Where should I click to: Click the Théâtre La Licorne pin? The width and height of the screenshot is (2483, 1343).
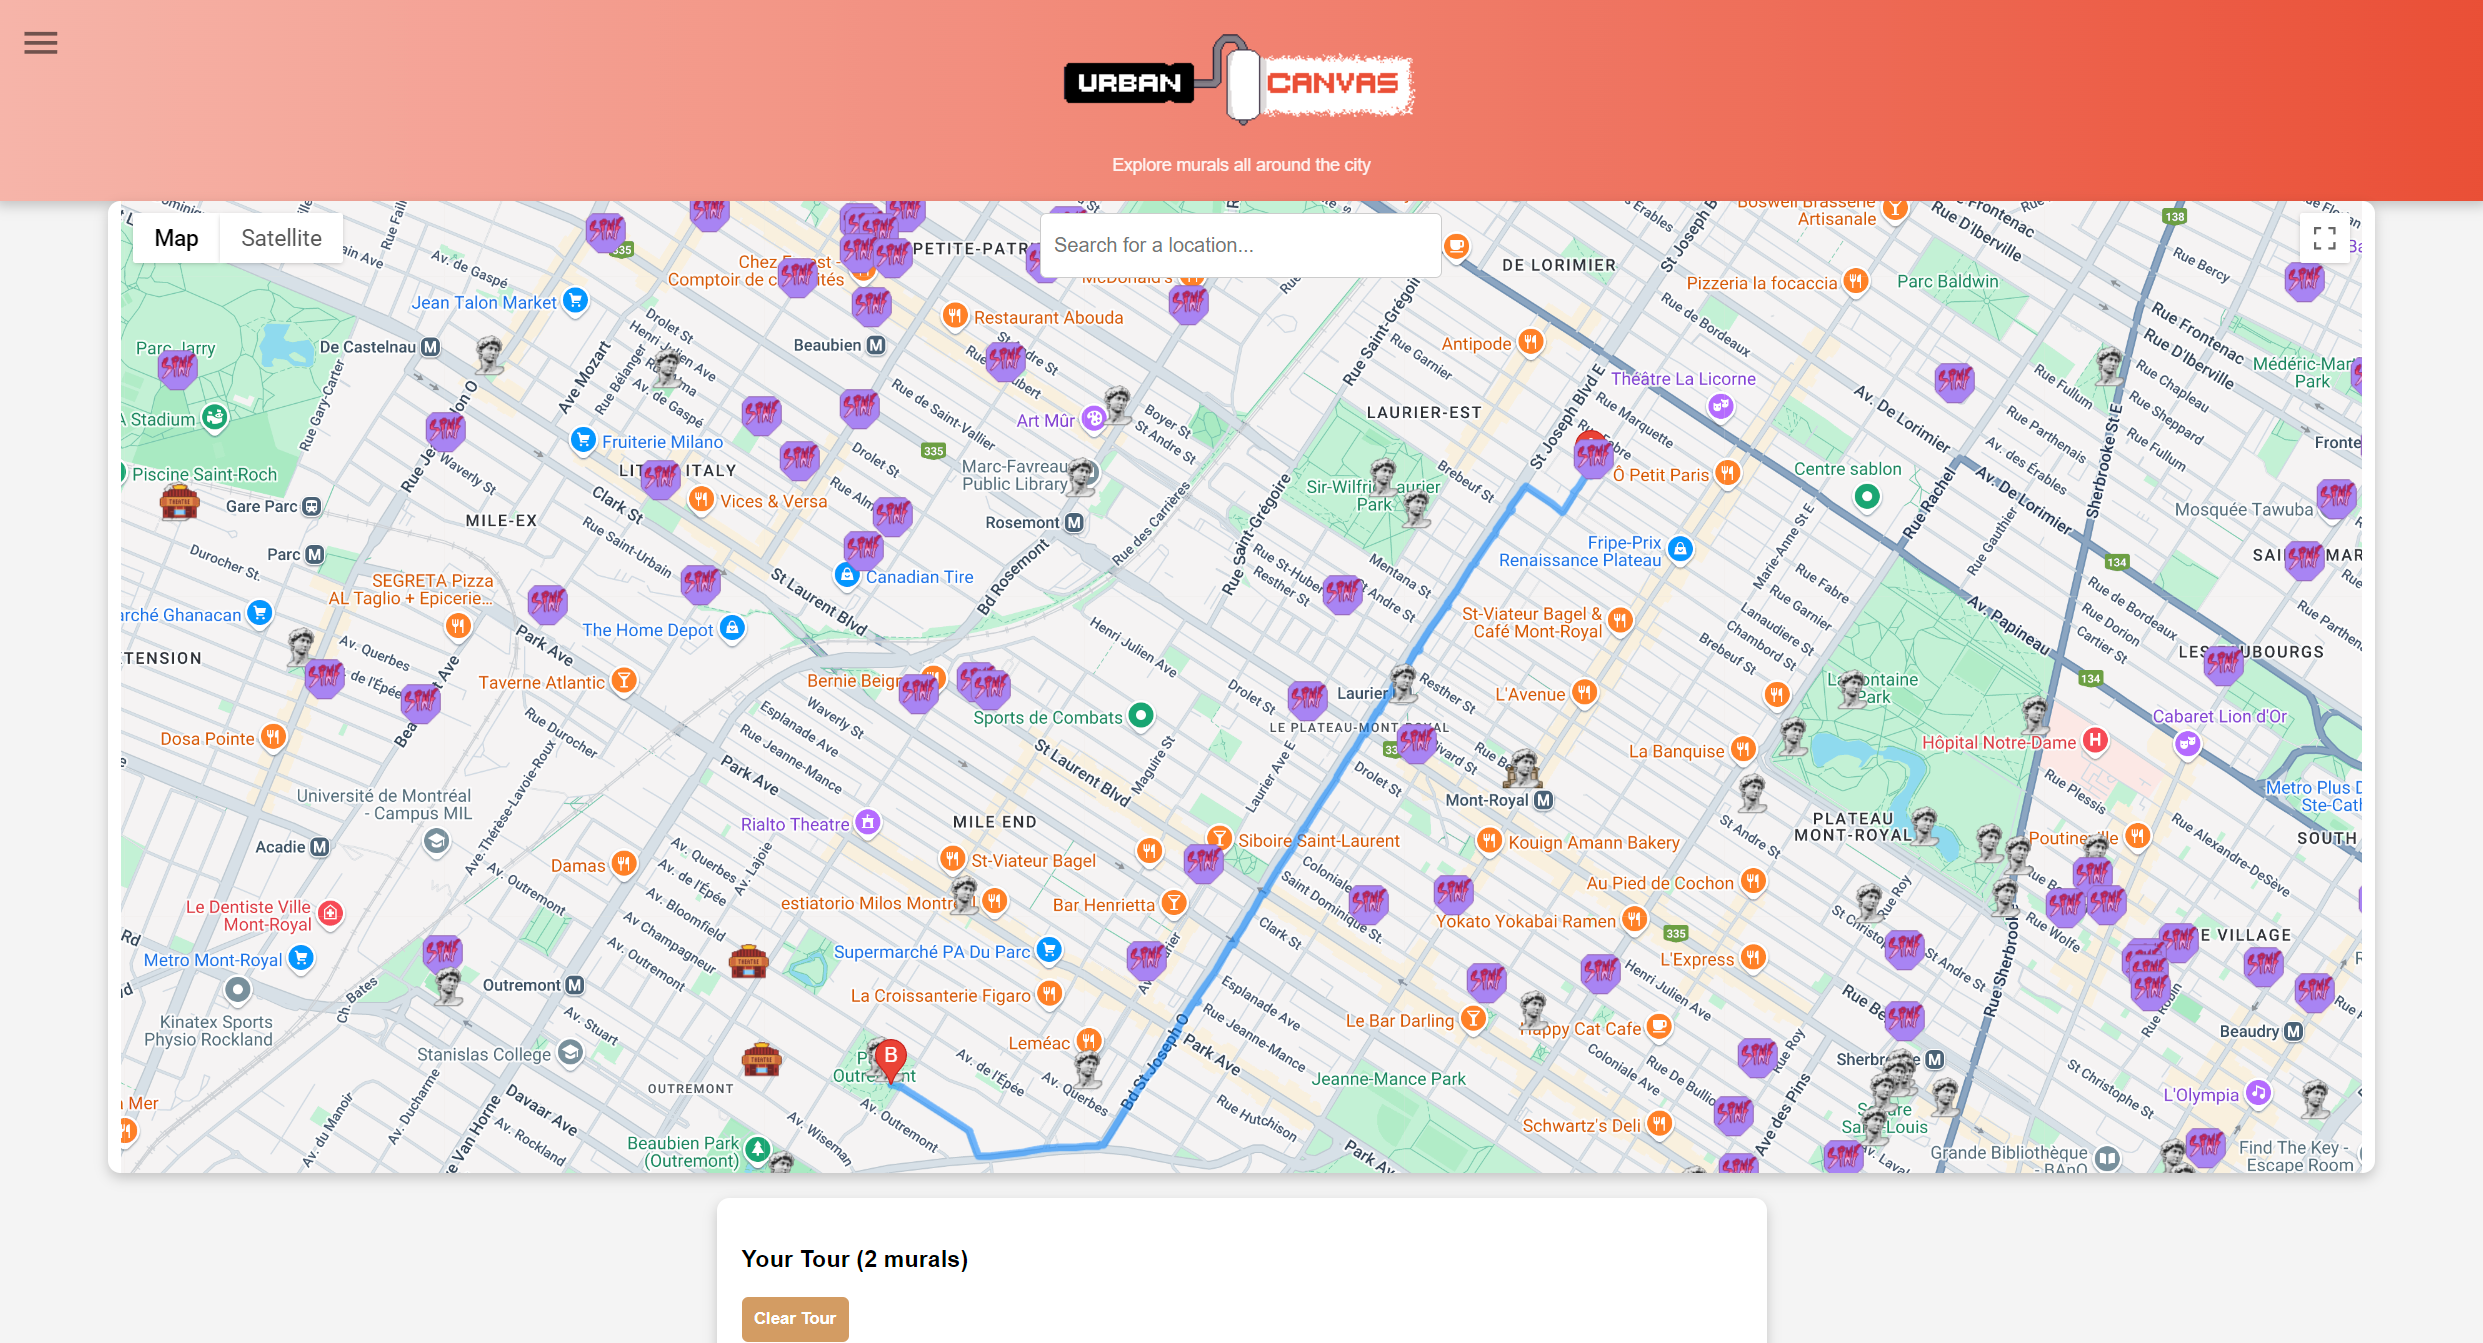tap(1720, 405)
